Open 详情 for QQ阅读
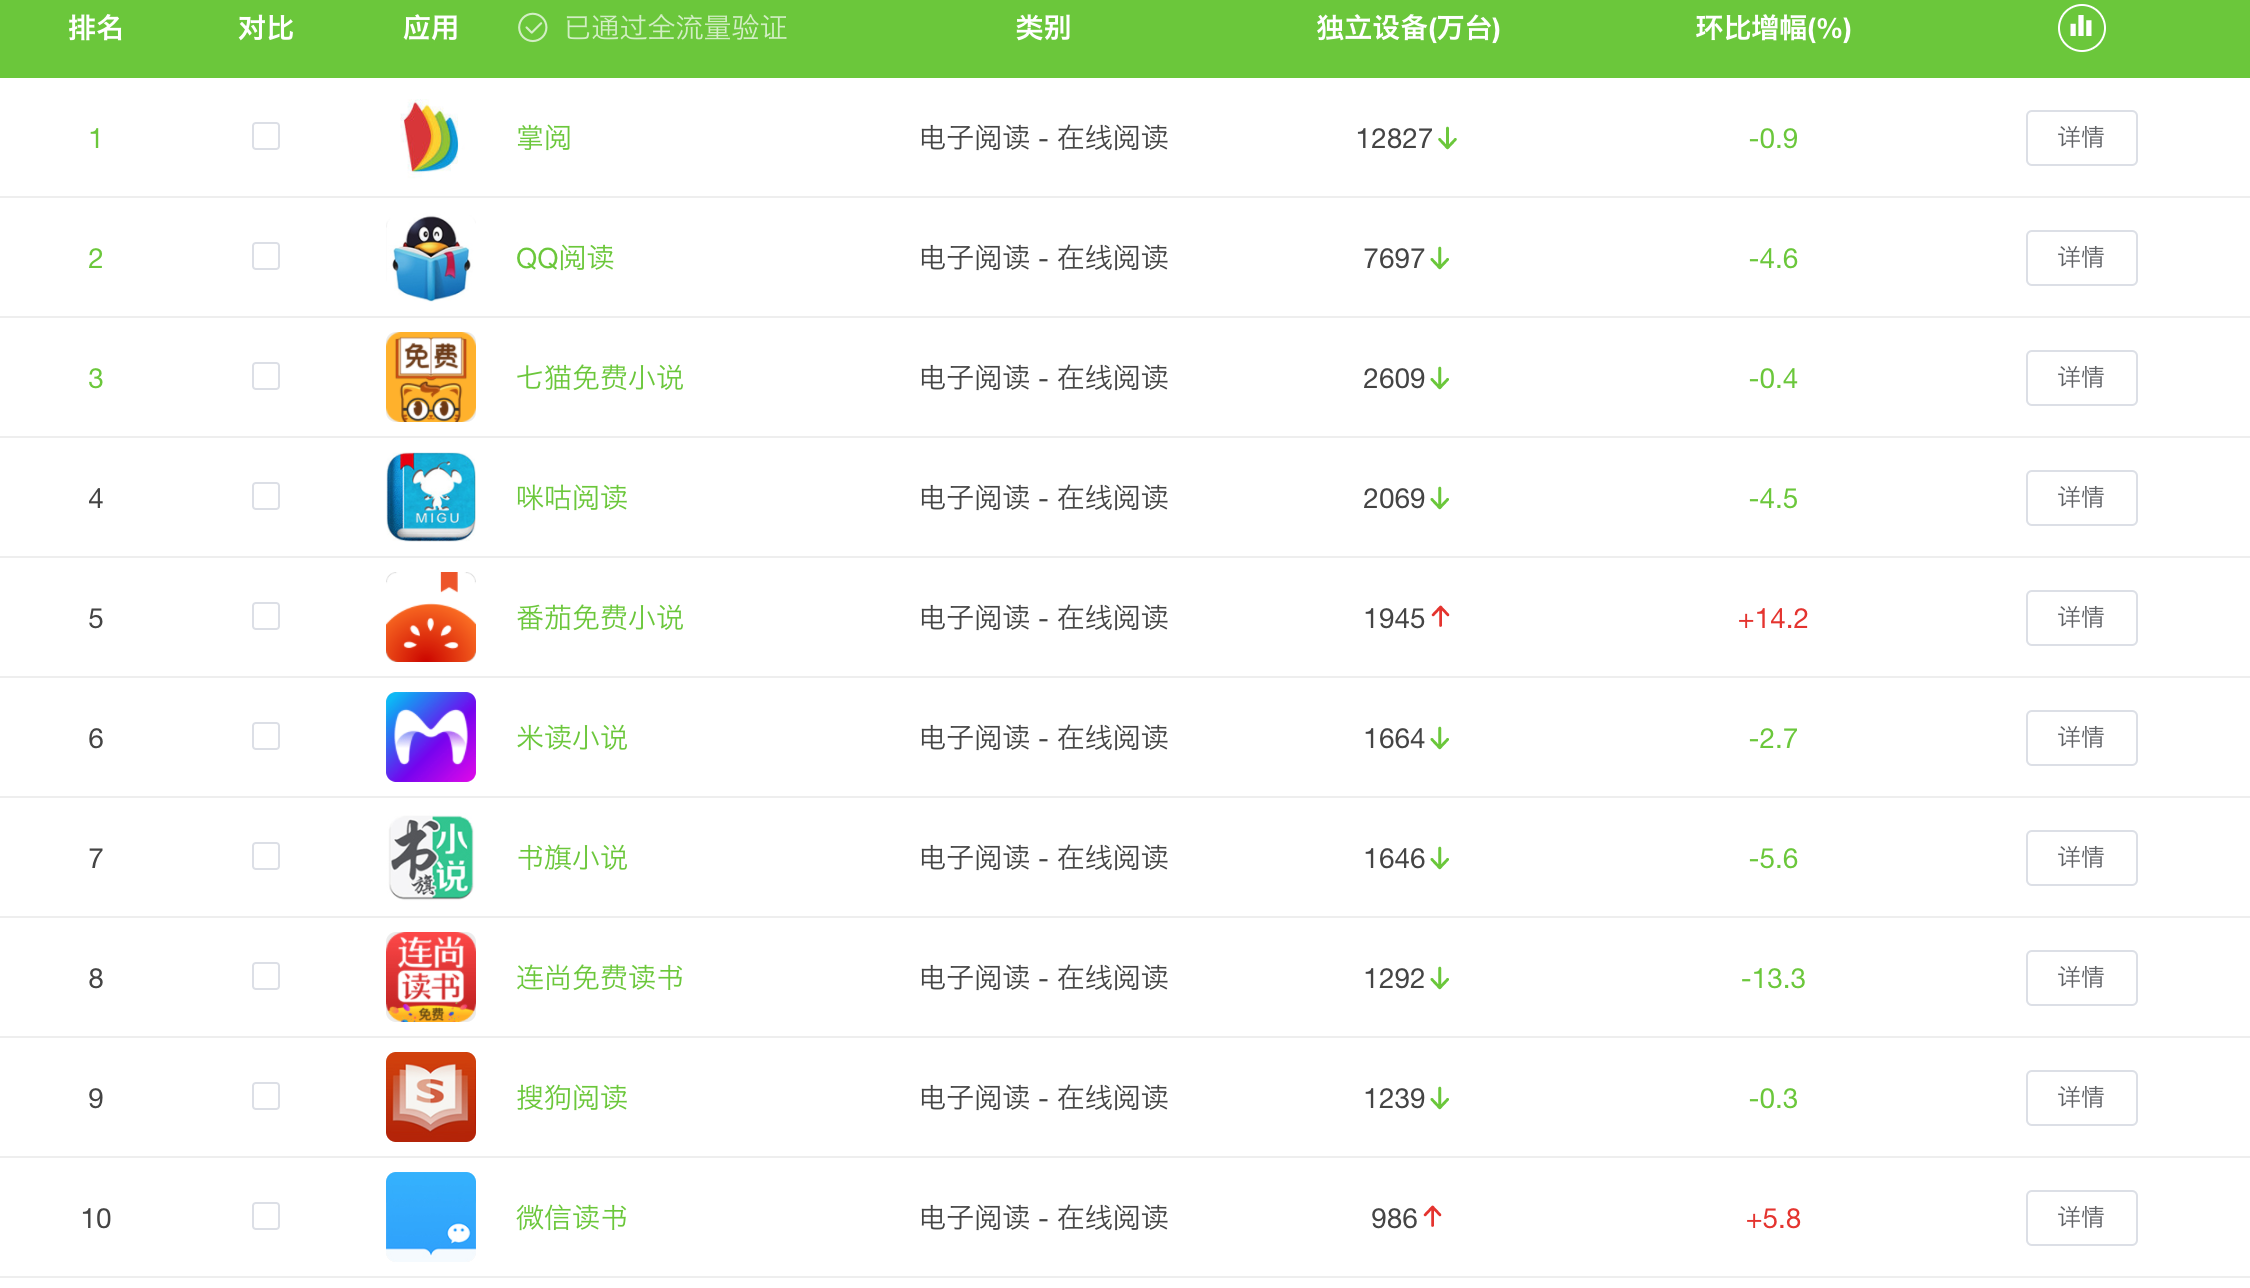 click(x=2081, y=258)
